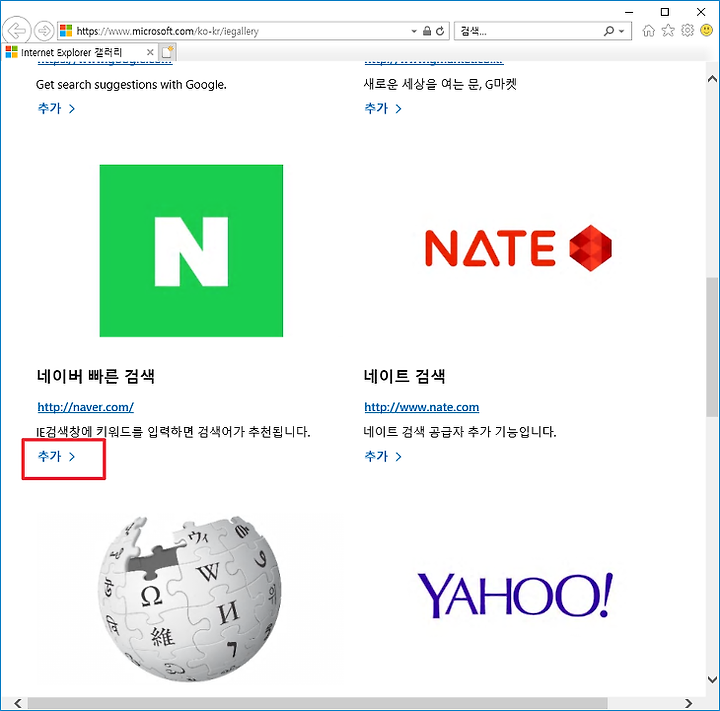Click the YAHOO! logo image

pos(515,595)
